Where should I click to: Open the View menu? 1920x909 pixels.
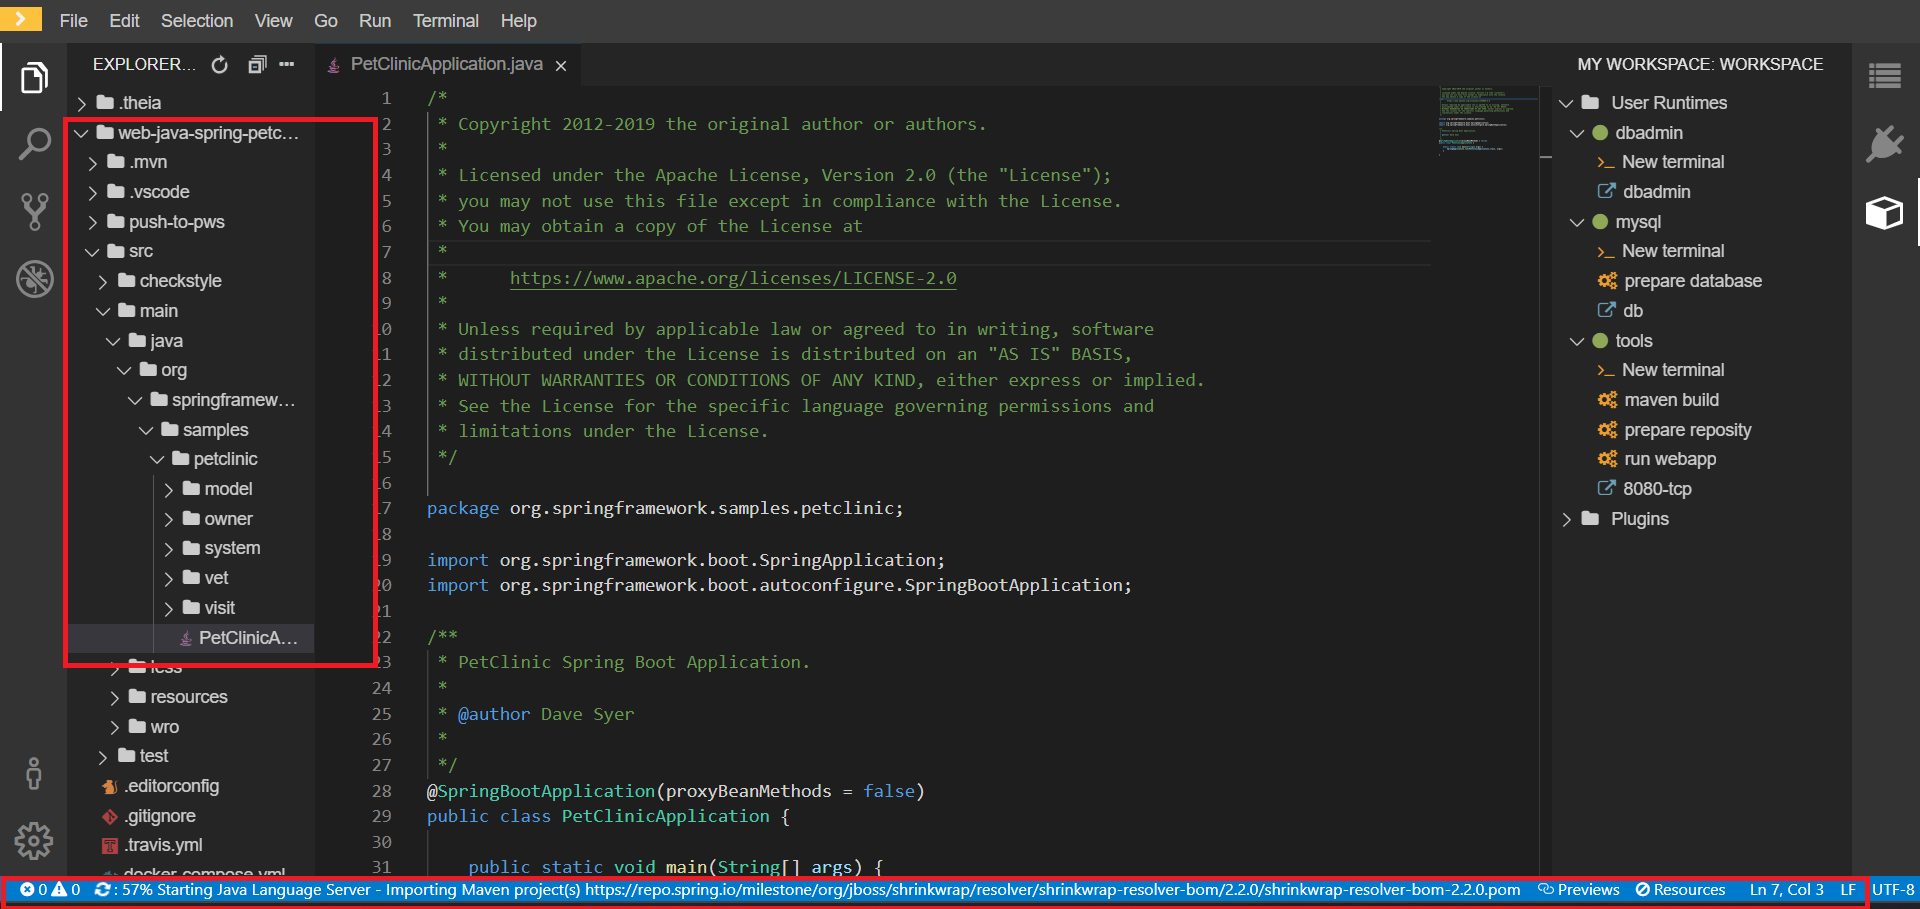coord(273,21)
